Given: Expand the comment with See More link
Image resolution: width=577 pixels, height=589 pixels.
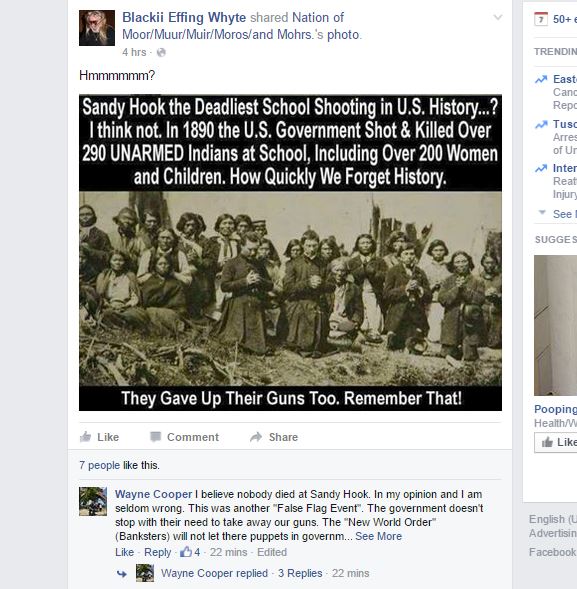Looking at the screenshot, I should (378, 536).
